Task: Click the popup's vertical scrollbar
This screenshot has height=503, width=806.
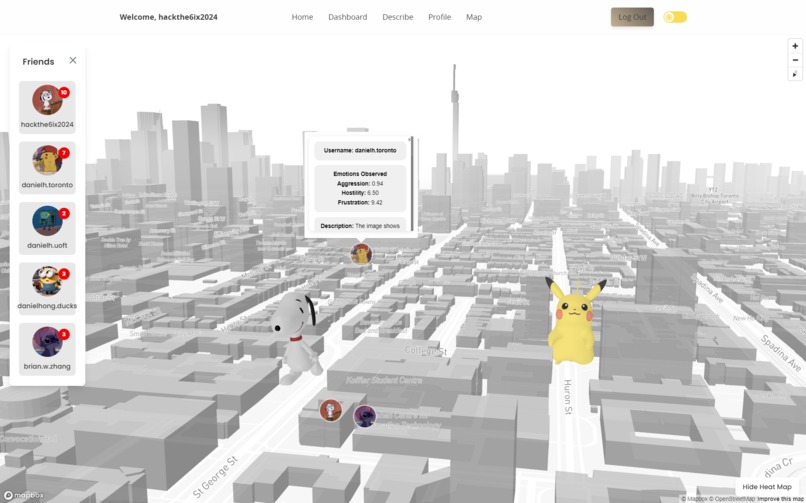Action: (x=412, y=185)
